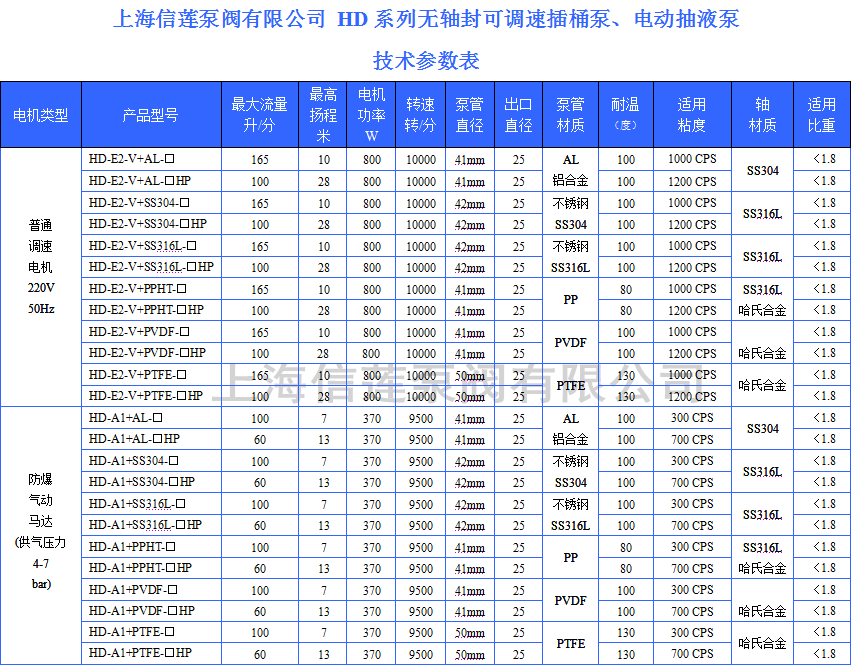Select model cell HD-E2-V+SS316L-□HP

pos(151,267)
